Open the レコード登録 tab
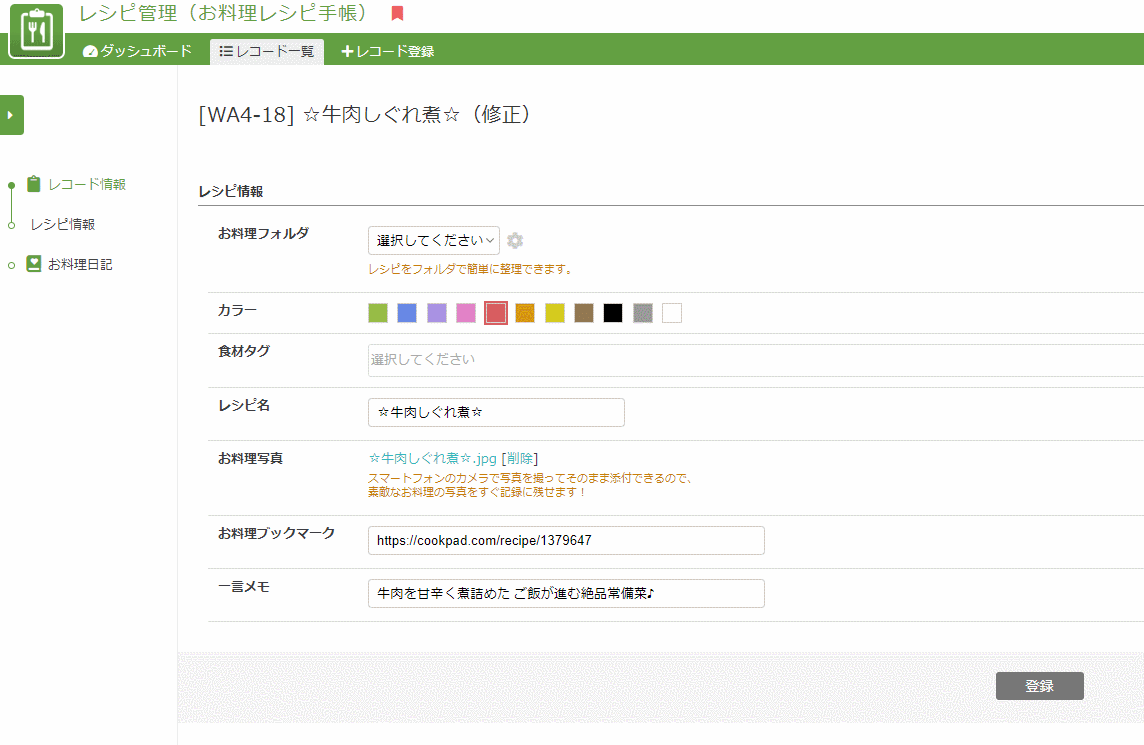The image size is (1144, 745). [387, 51]
